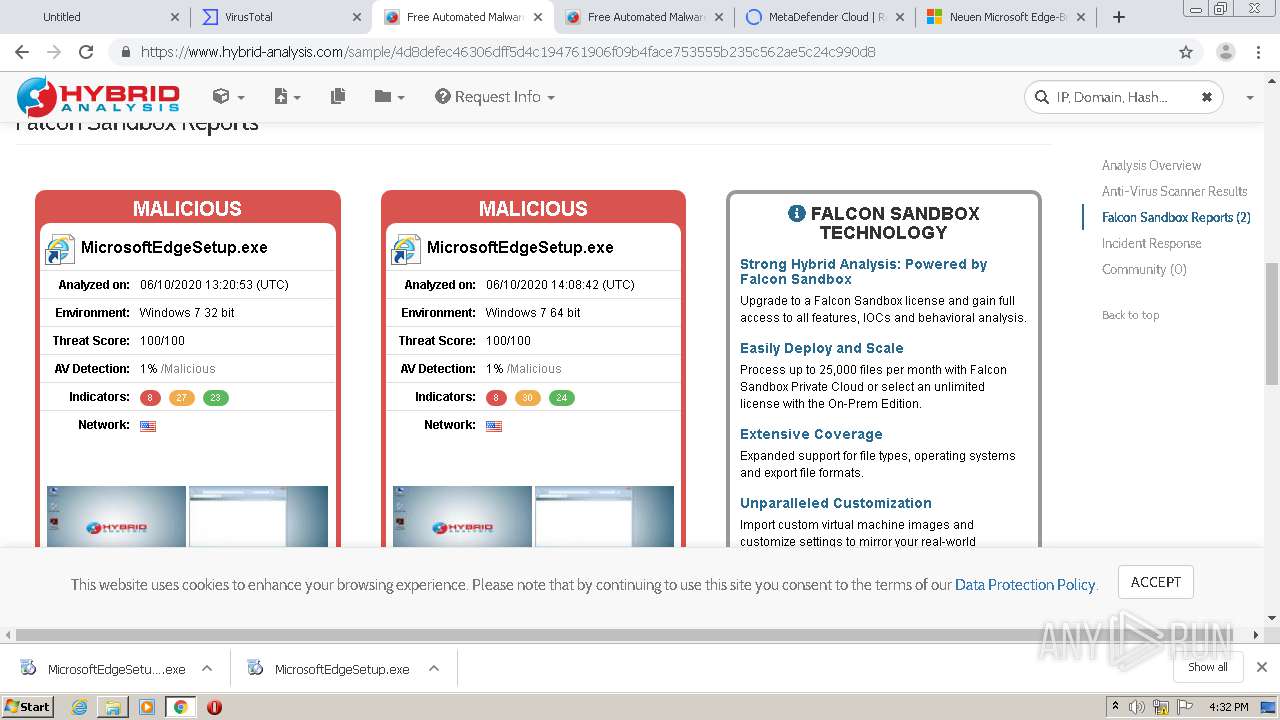This screenshot has height=720, width=1280.
Task: Close the VirusTotal tab
Action: [357, 17]
